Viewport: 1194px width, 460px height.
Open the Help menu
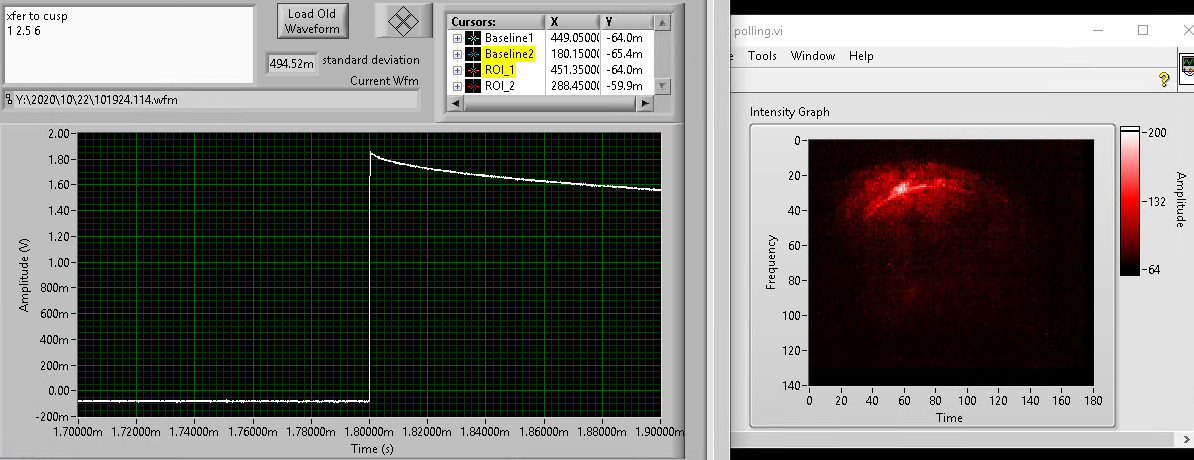coord(861,56)
